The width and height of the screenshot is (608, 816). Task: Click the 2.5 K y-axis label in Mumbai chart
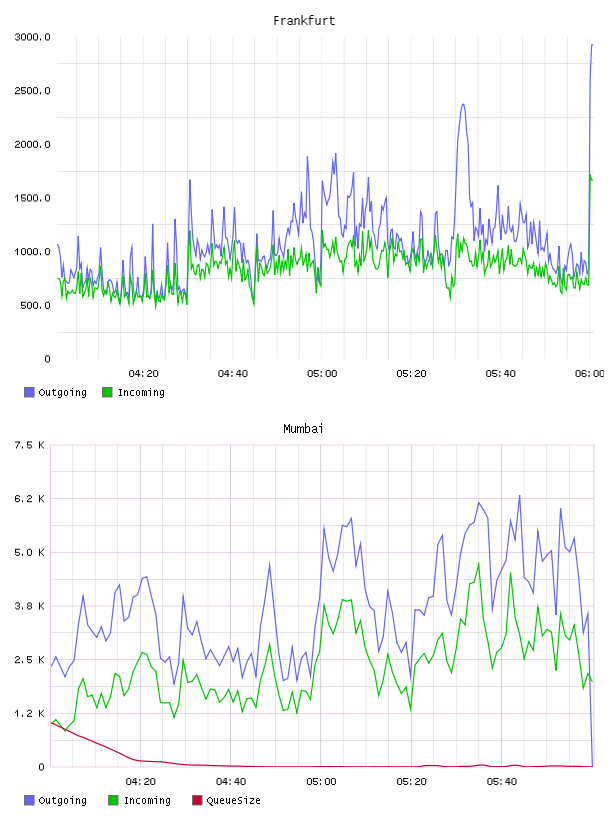tap(29, 659)
